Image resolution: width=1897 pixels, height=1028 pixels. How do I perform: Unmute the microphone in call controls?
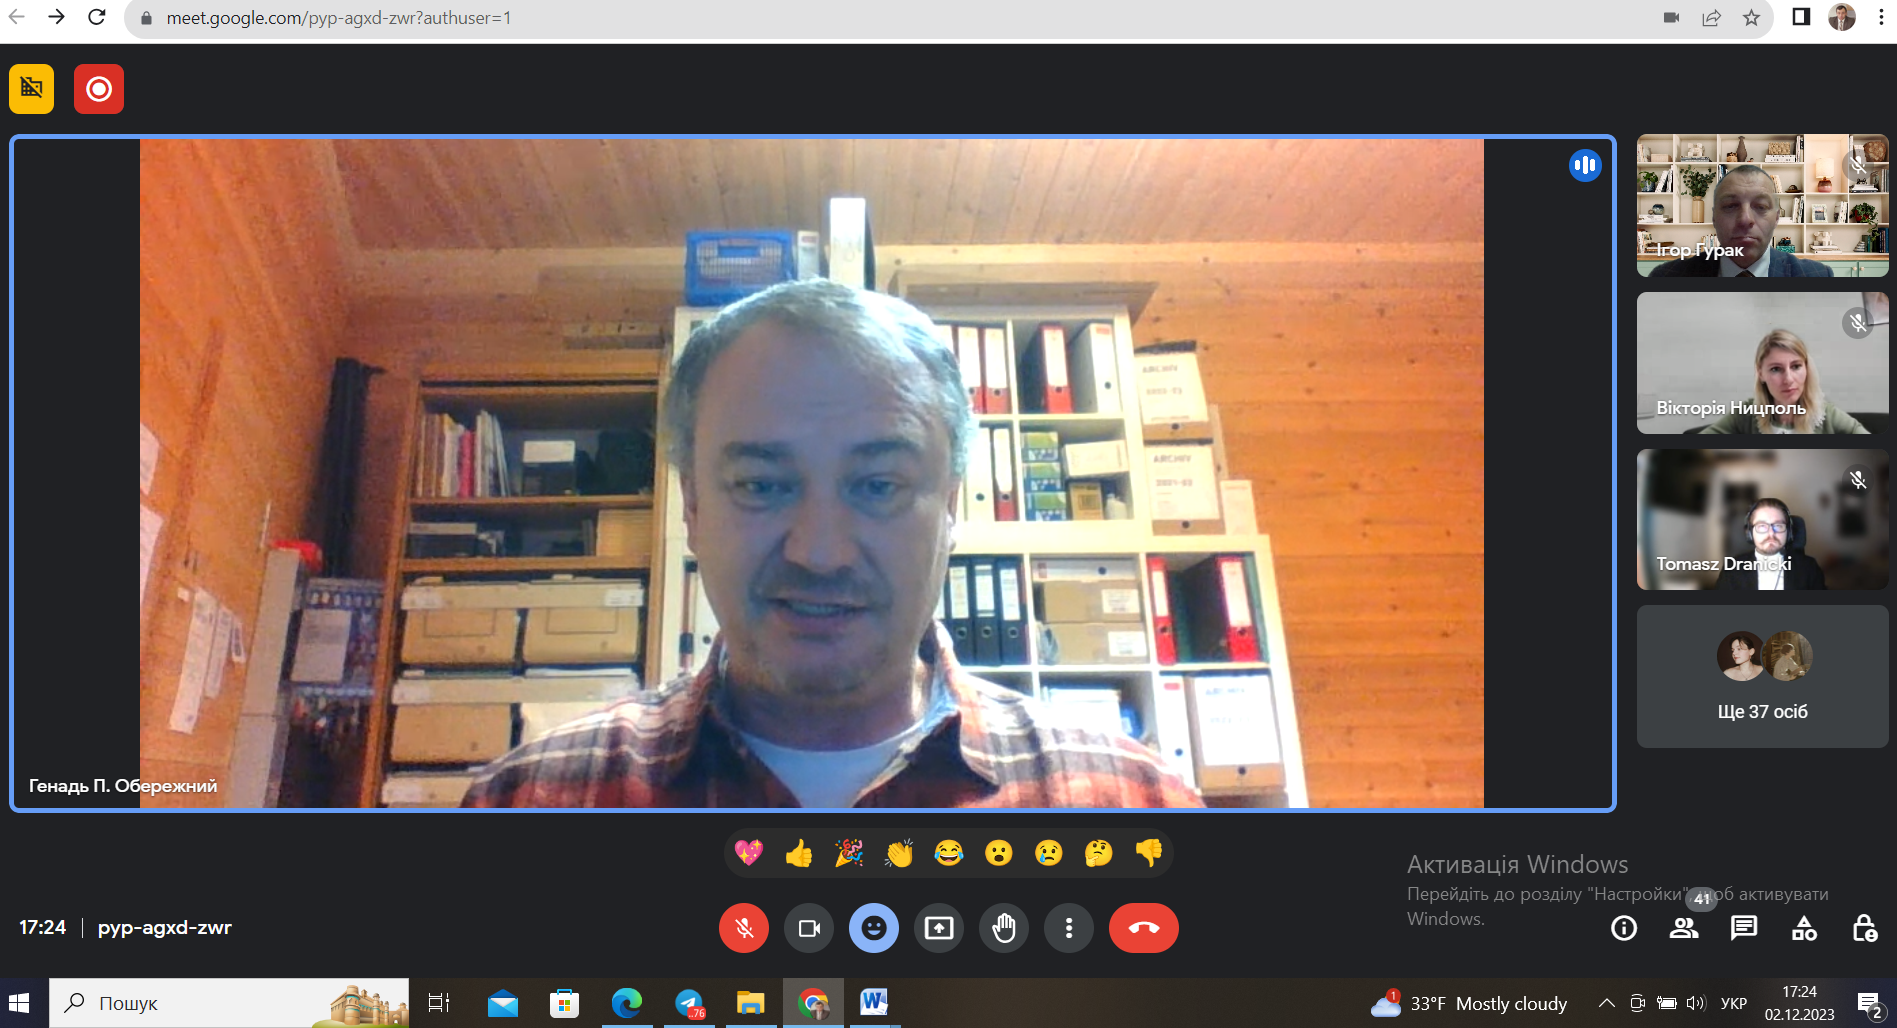[743, 928]
